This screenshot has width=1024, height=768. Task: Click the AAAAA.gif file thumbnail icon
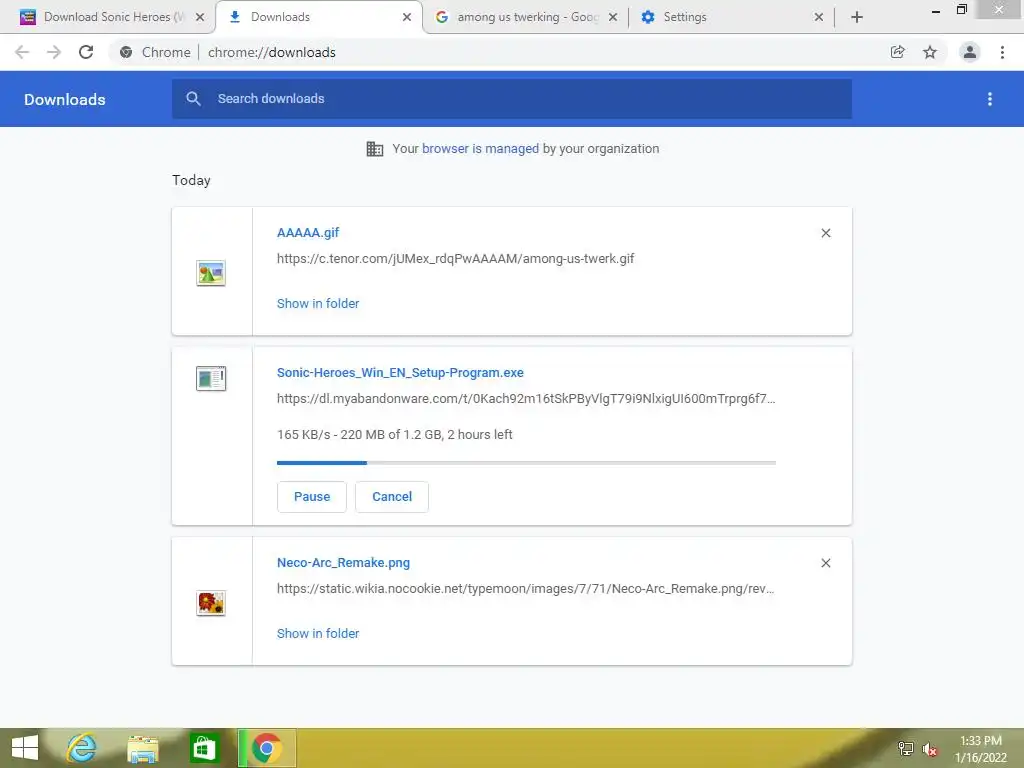pyautogui.click(x=211, y=273)
